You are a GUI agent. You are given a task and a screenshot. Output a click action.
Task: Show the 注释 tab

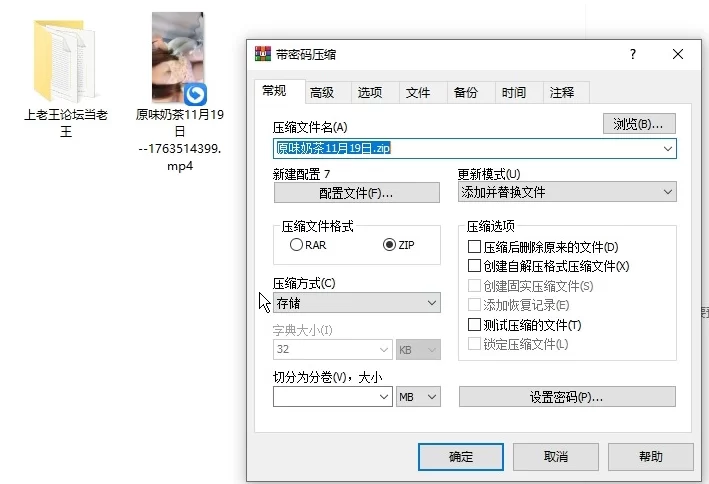pos(567,93)
